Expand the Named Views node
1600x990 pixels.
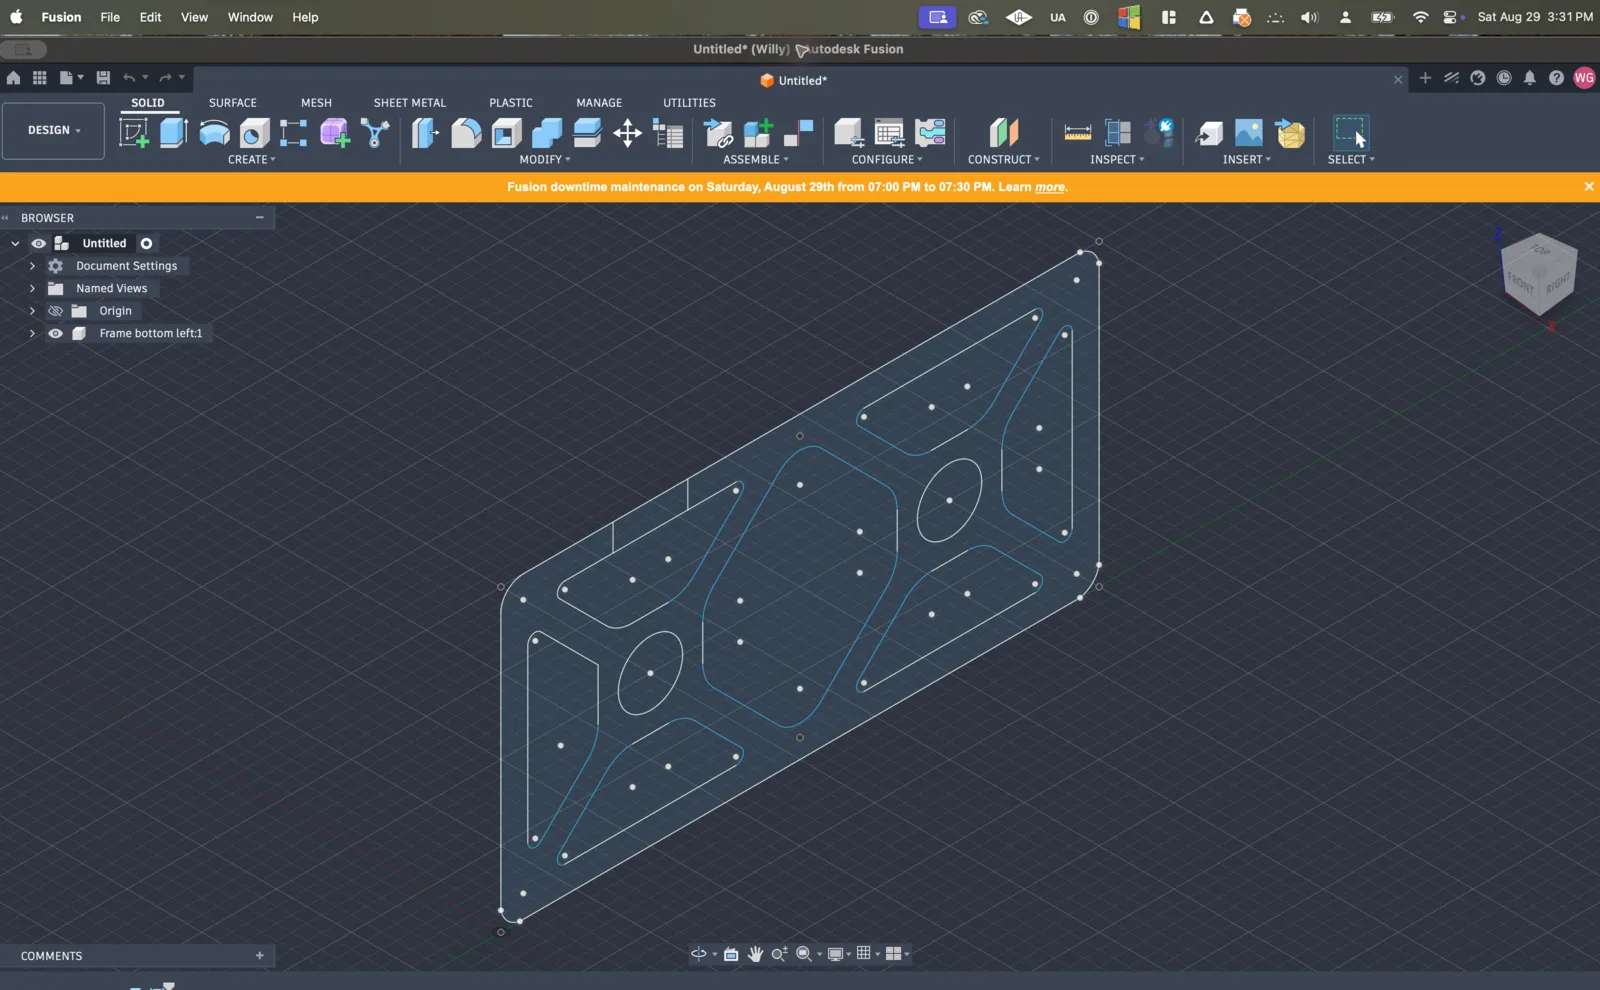coord(32,288)
